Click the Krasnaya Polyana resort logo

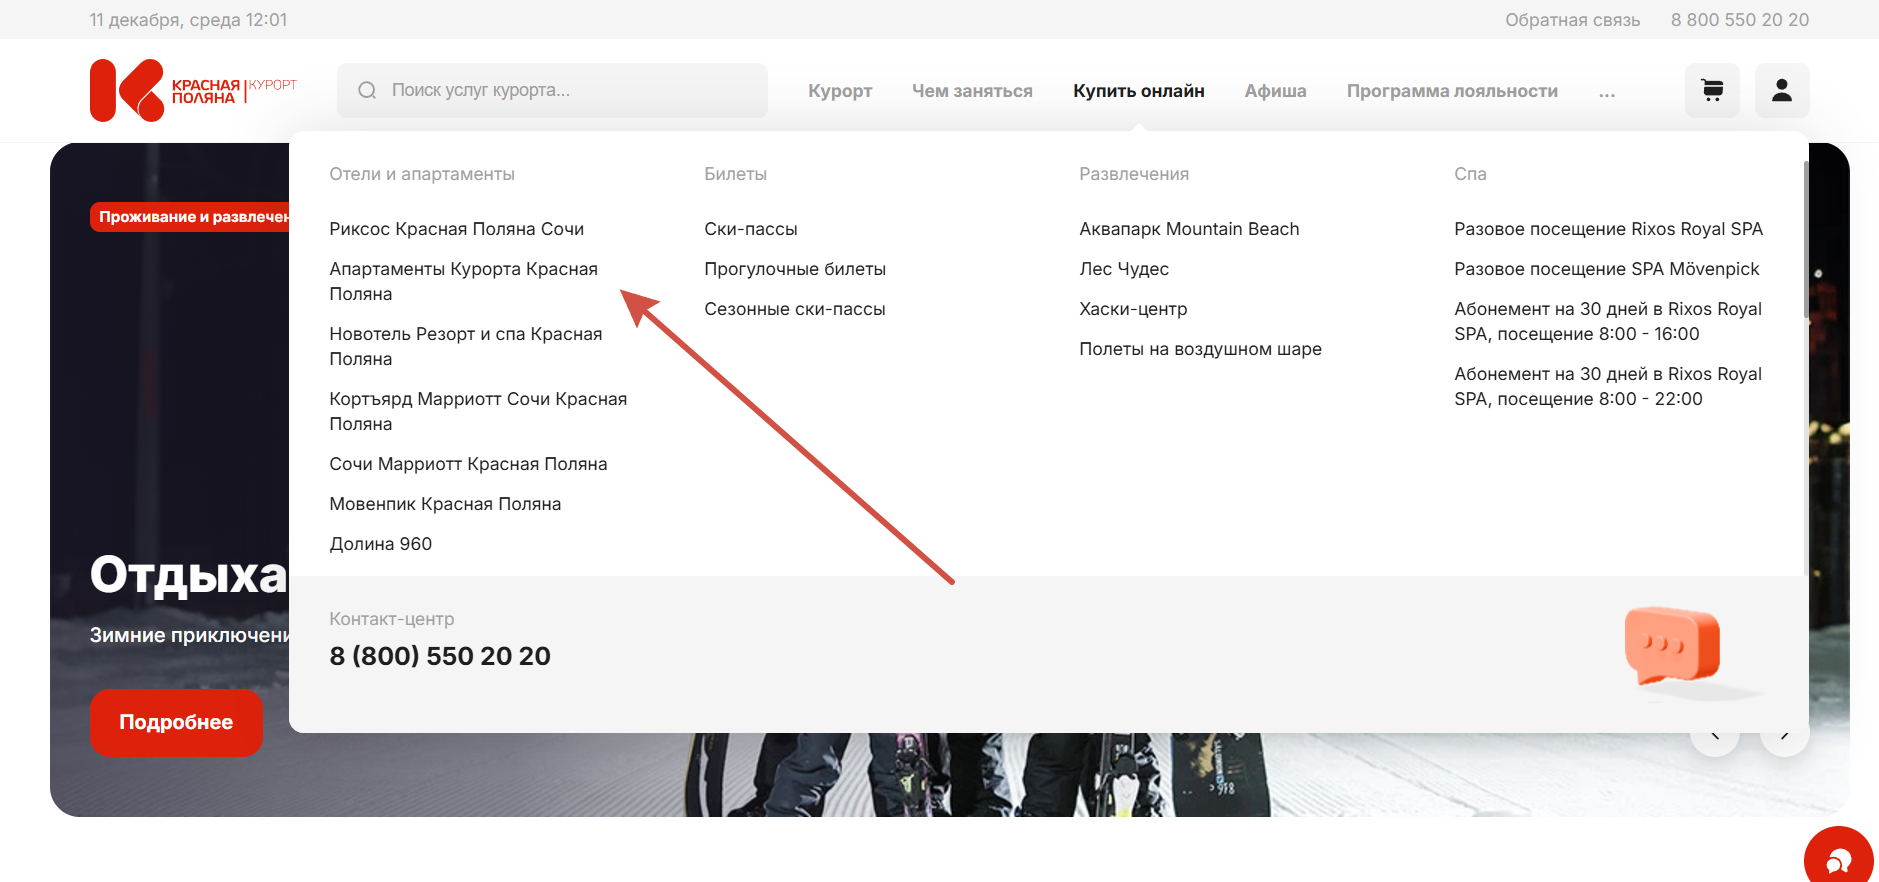coord(193,91)
